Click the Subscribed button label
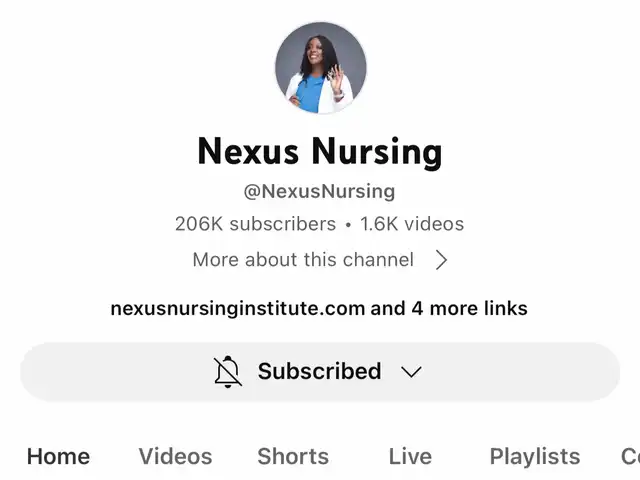Image resolution: width=640 pixels, height=480 pixels. click(x=320, y=371)
